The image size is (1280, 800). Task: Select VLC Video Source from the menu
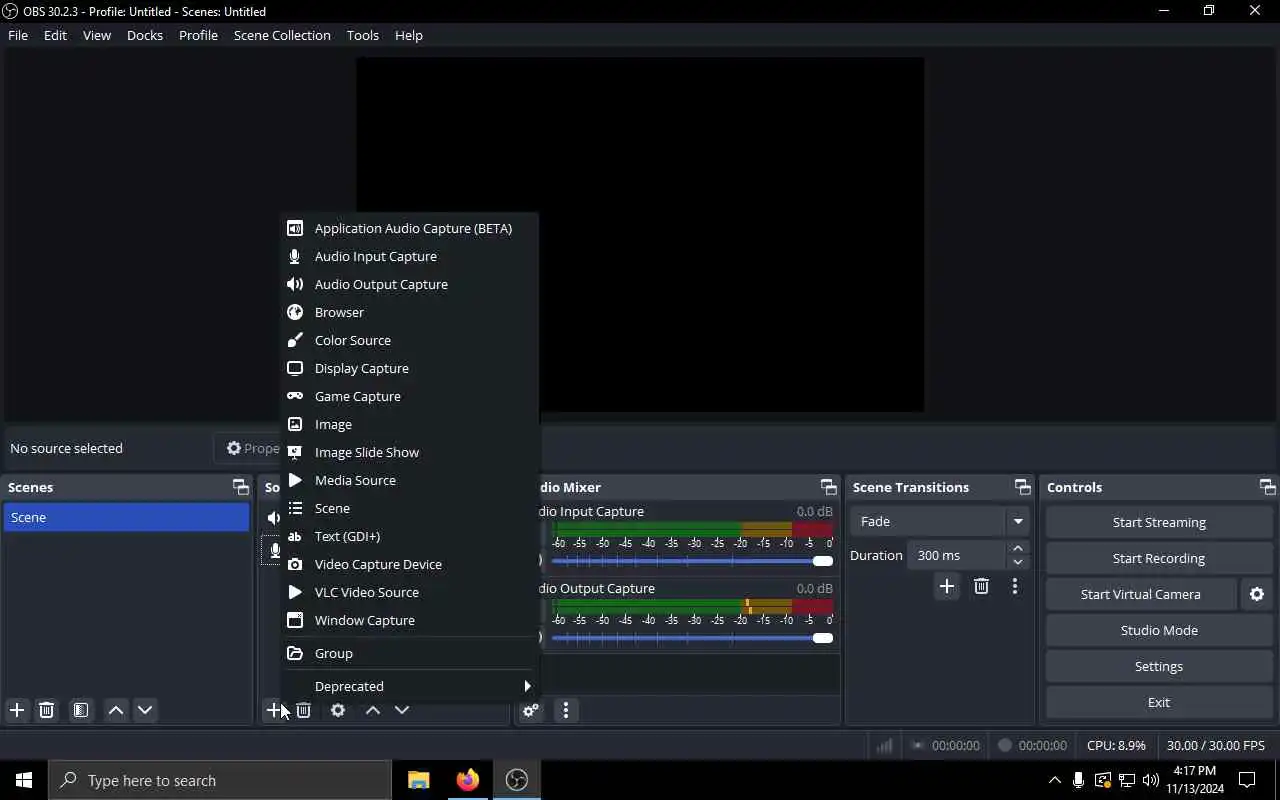click(409, 592)
